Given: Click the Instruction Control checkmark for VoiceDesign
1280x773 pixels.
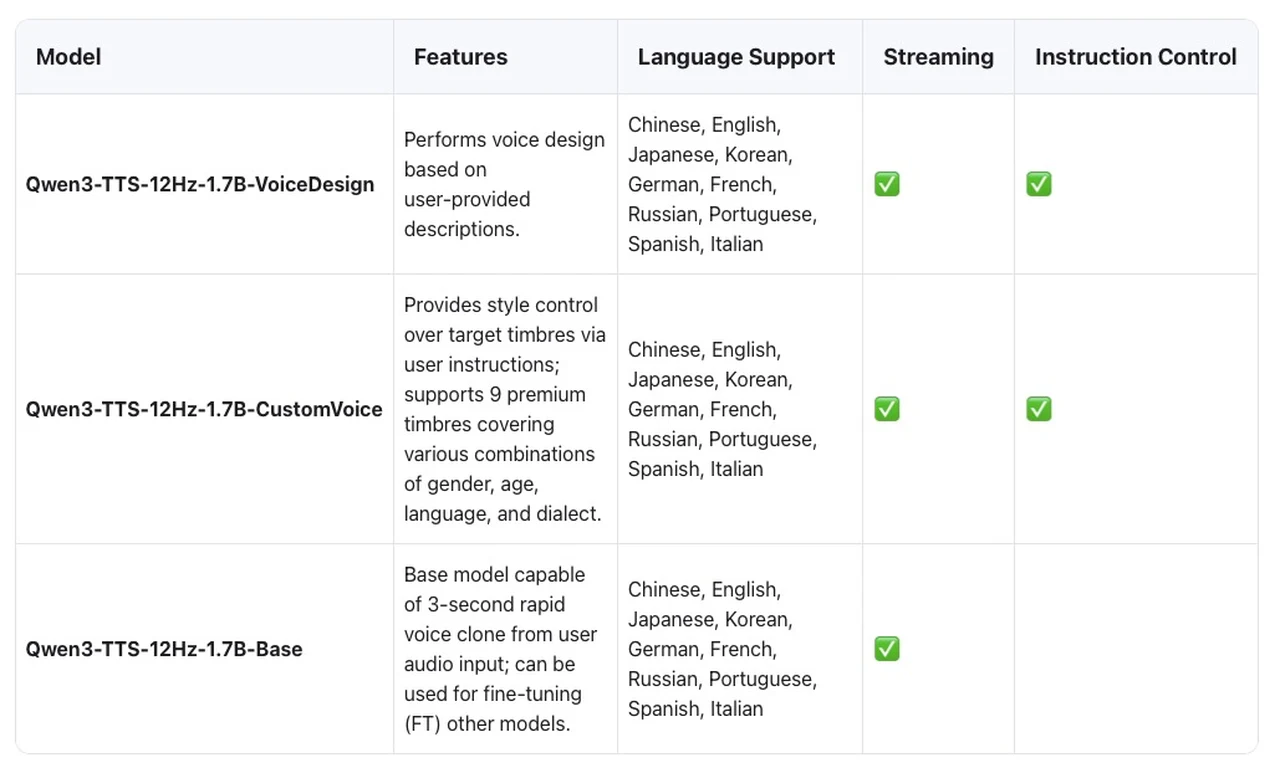Looking at the screenshot, I should [x=1038, y=184].
